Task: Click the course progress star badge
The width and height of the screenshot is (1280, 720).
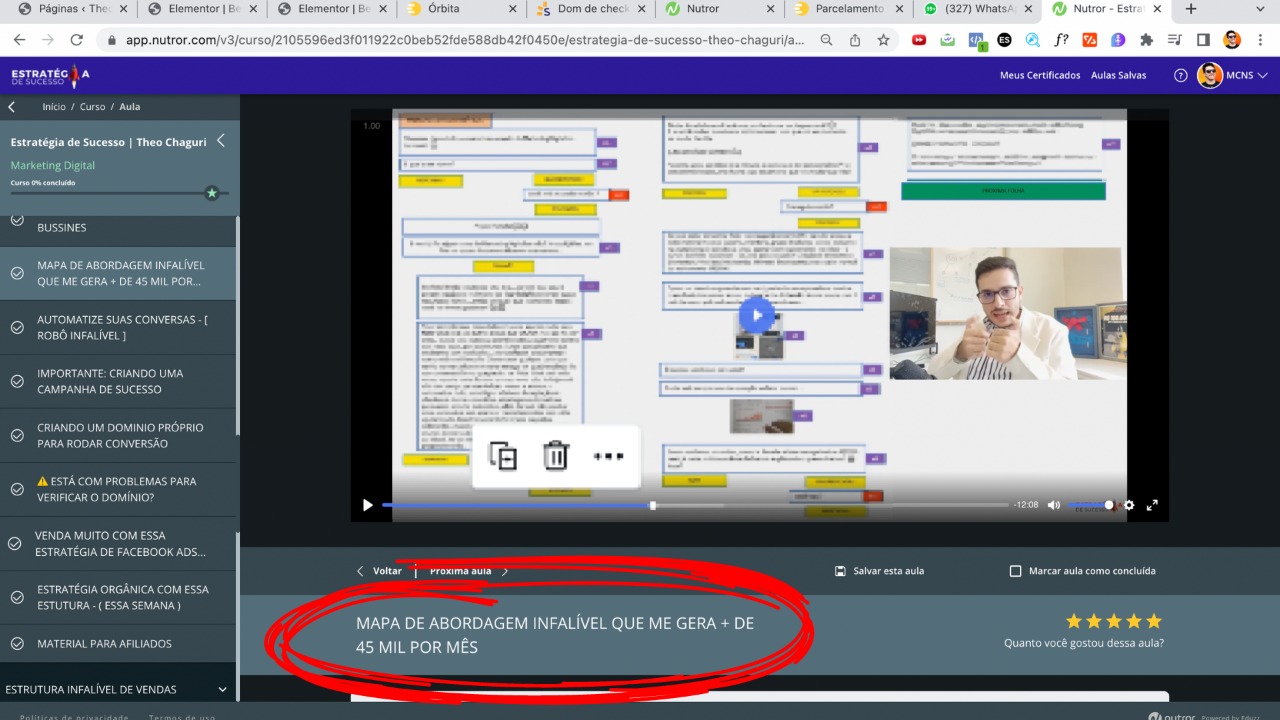Action: (x=211, y=193)
